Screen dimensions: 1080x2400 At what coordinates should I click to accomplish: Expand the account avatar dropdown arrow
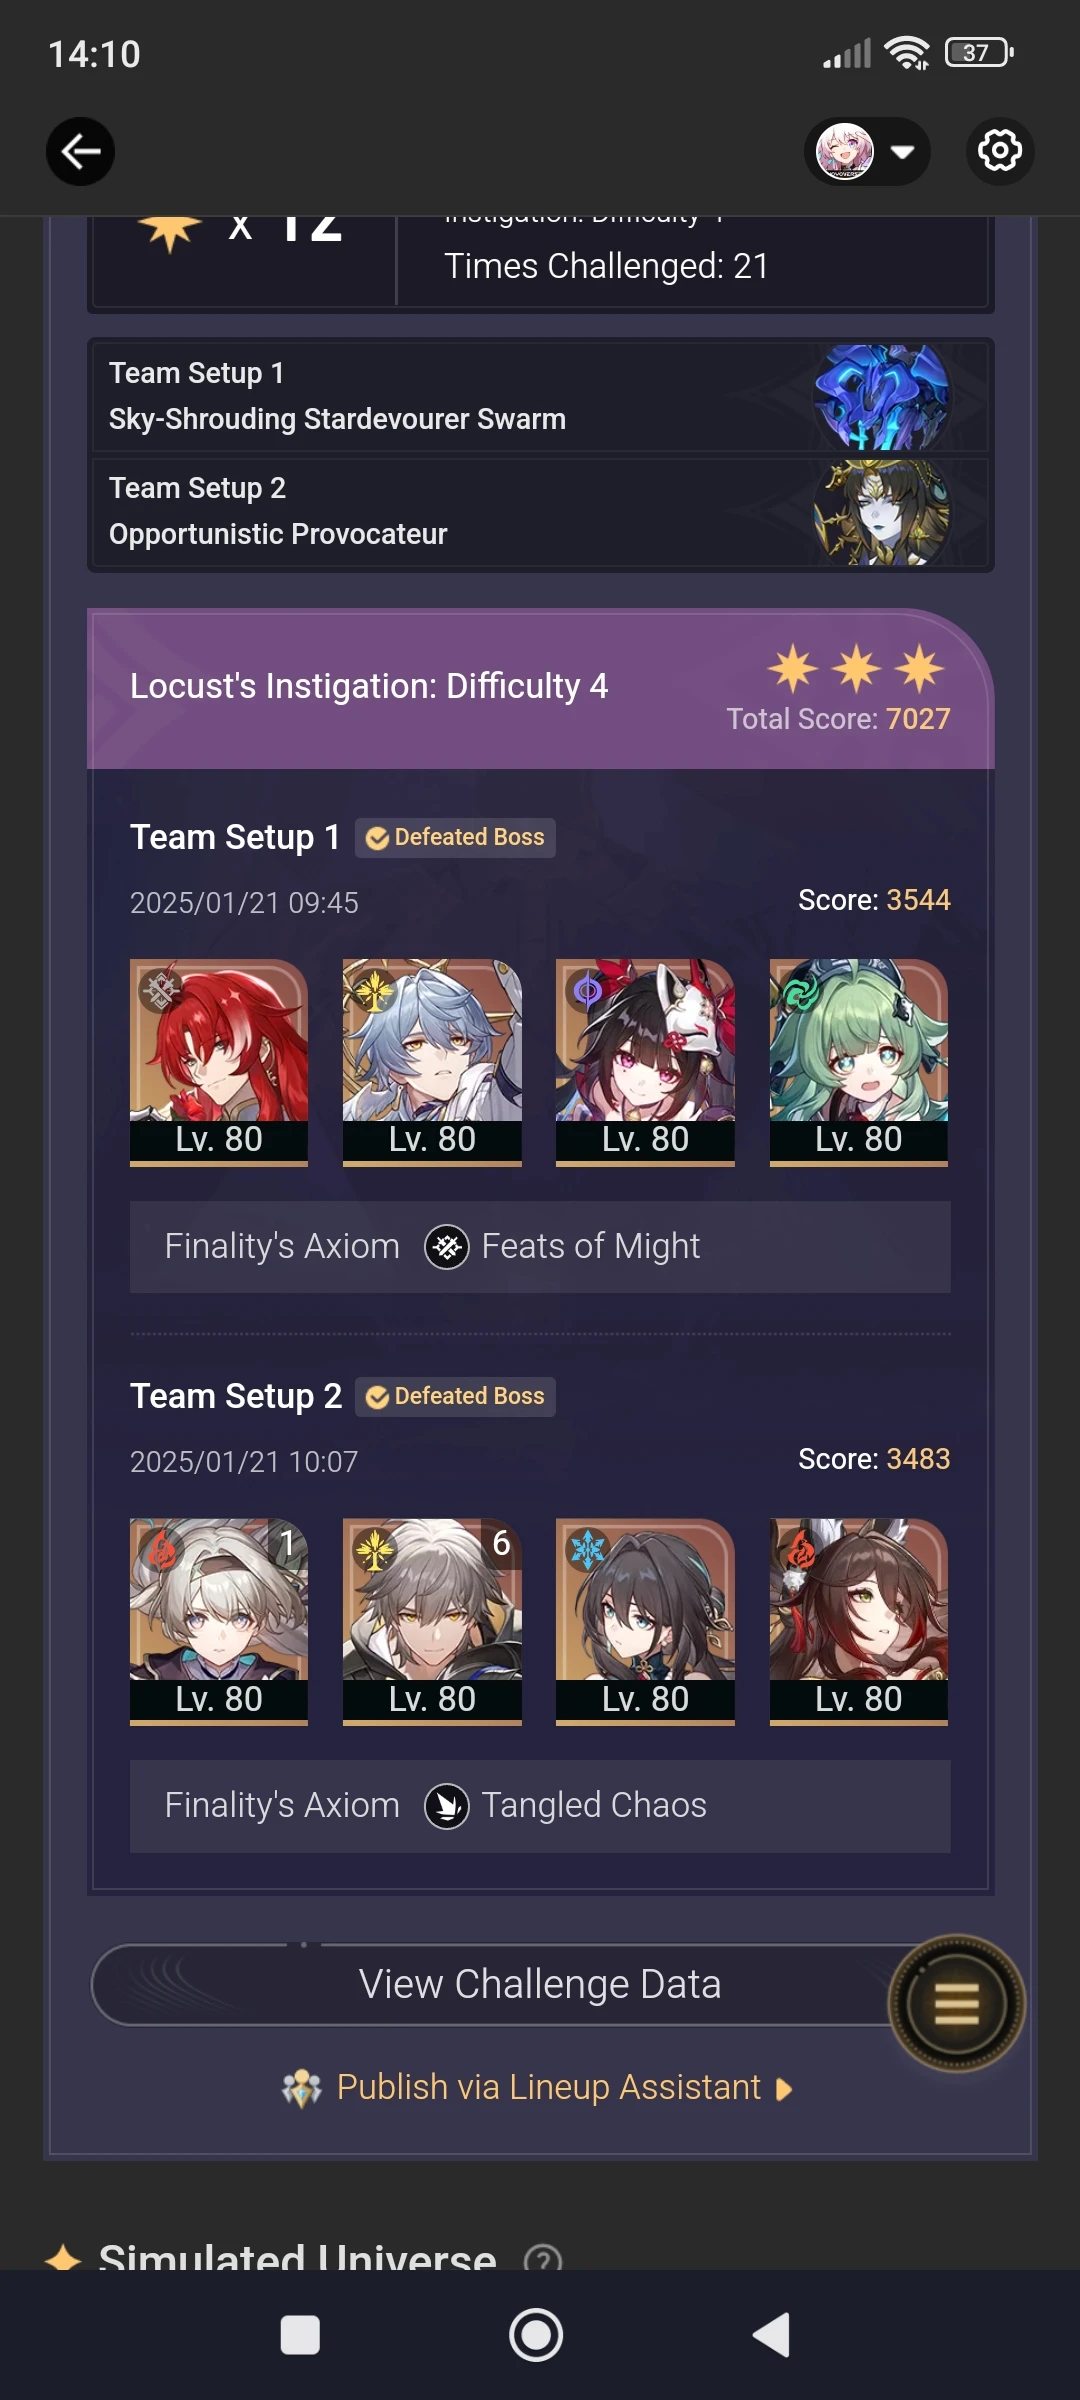pos(902,152)
